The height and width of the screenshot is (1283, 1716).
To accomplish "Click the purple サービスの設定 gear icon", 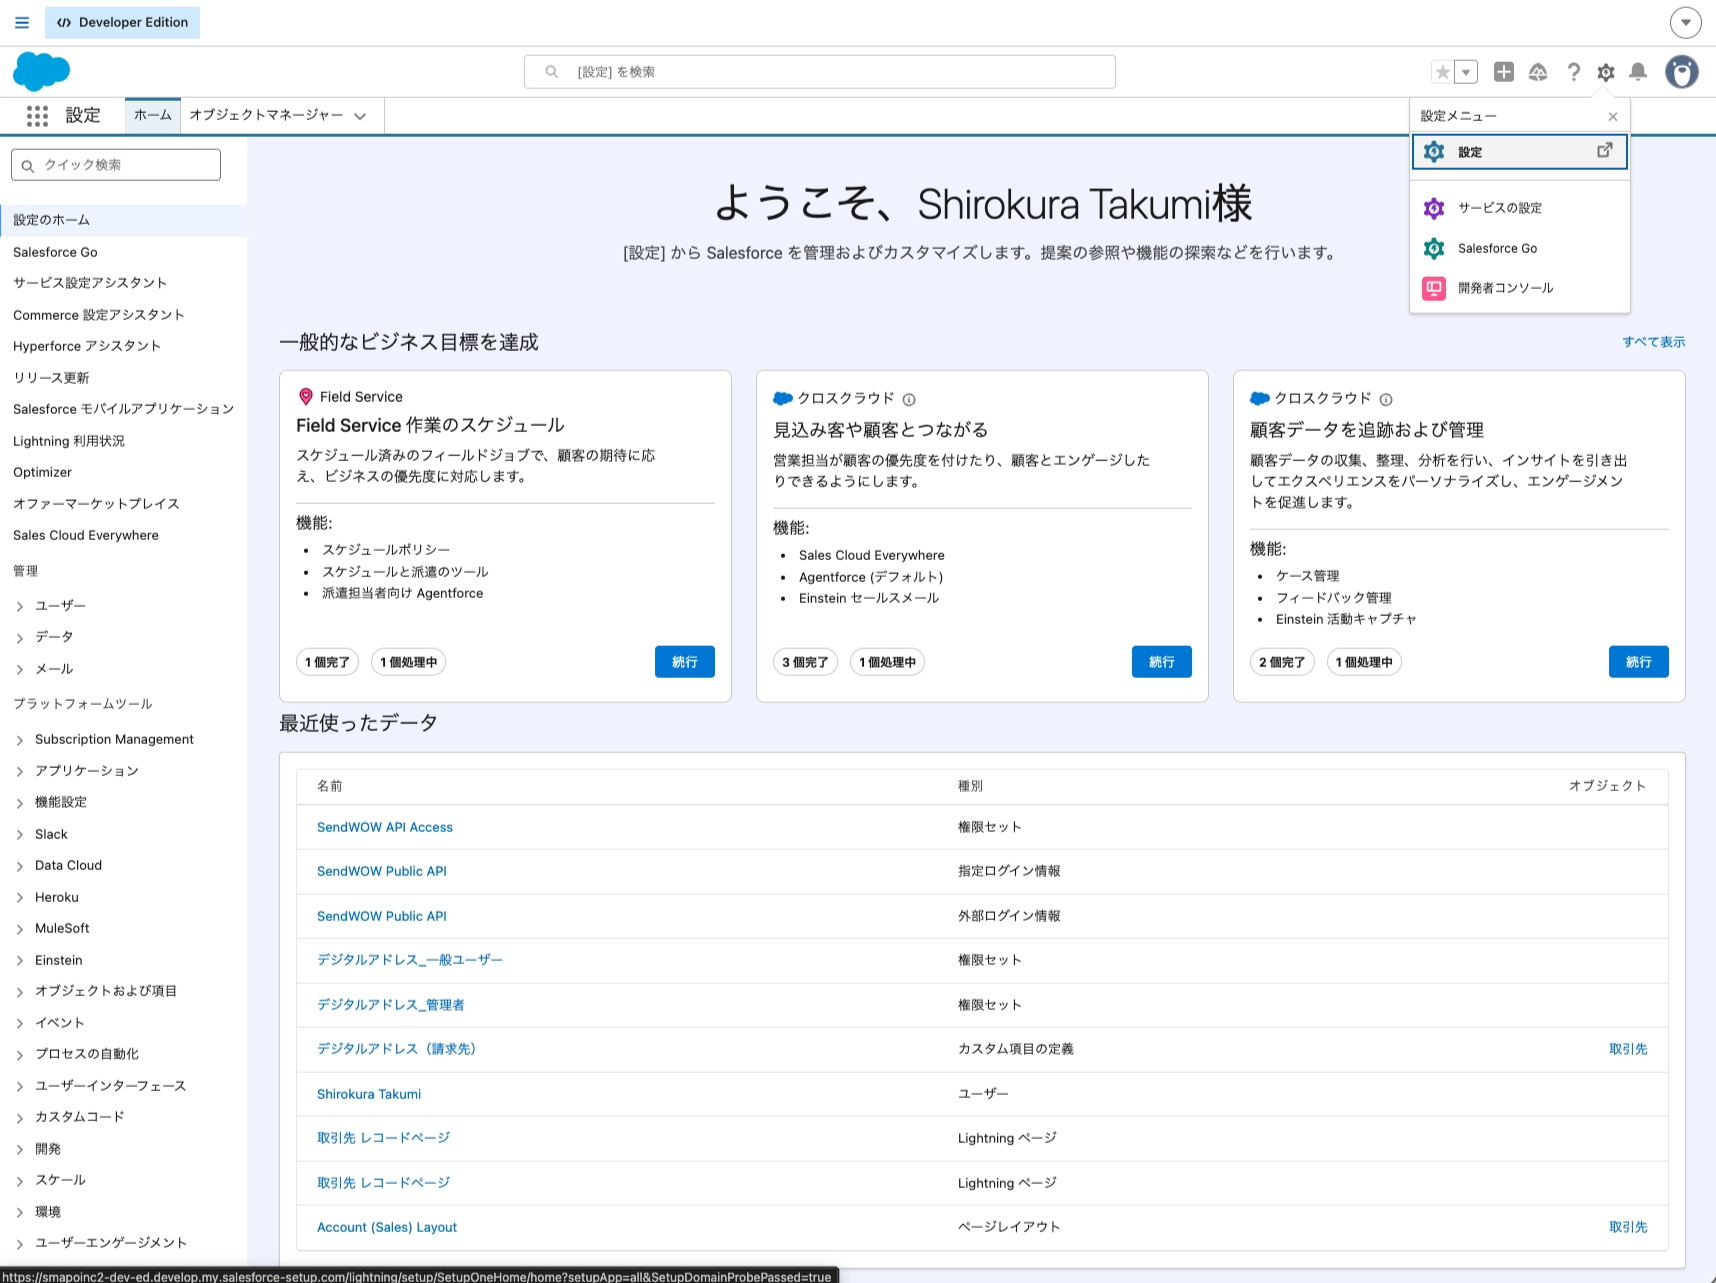I will click(x=1434, y=208).
